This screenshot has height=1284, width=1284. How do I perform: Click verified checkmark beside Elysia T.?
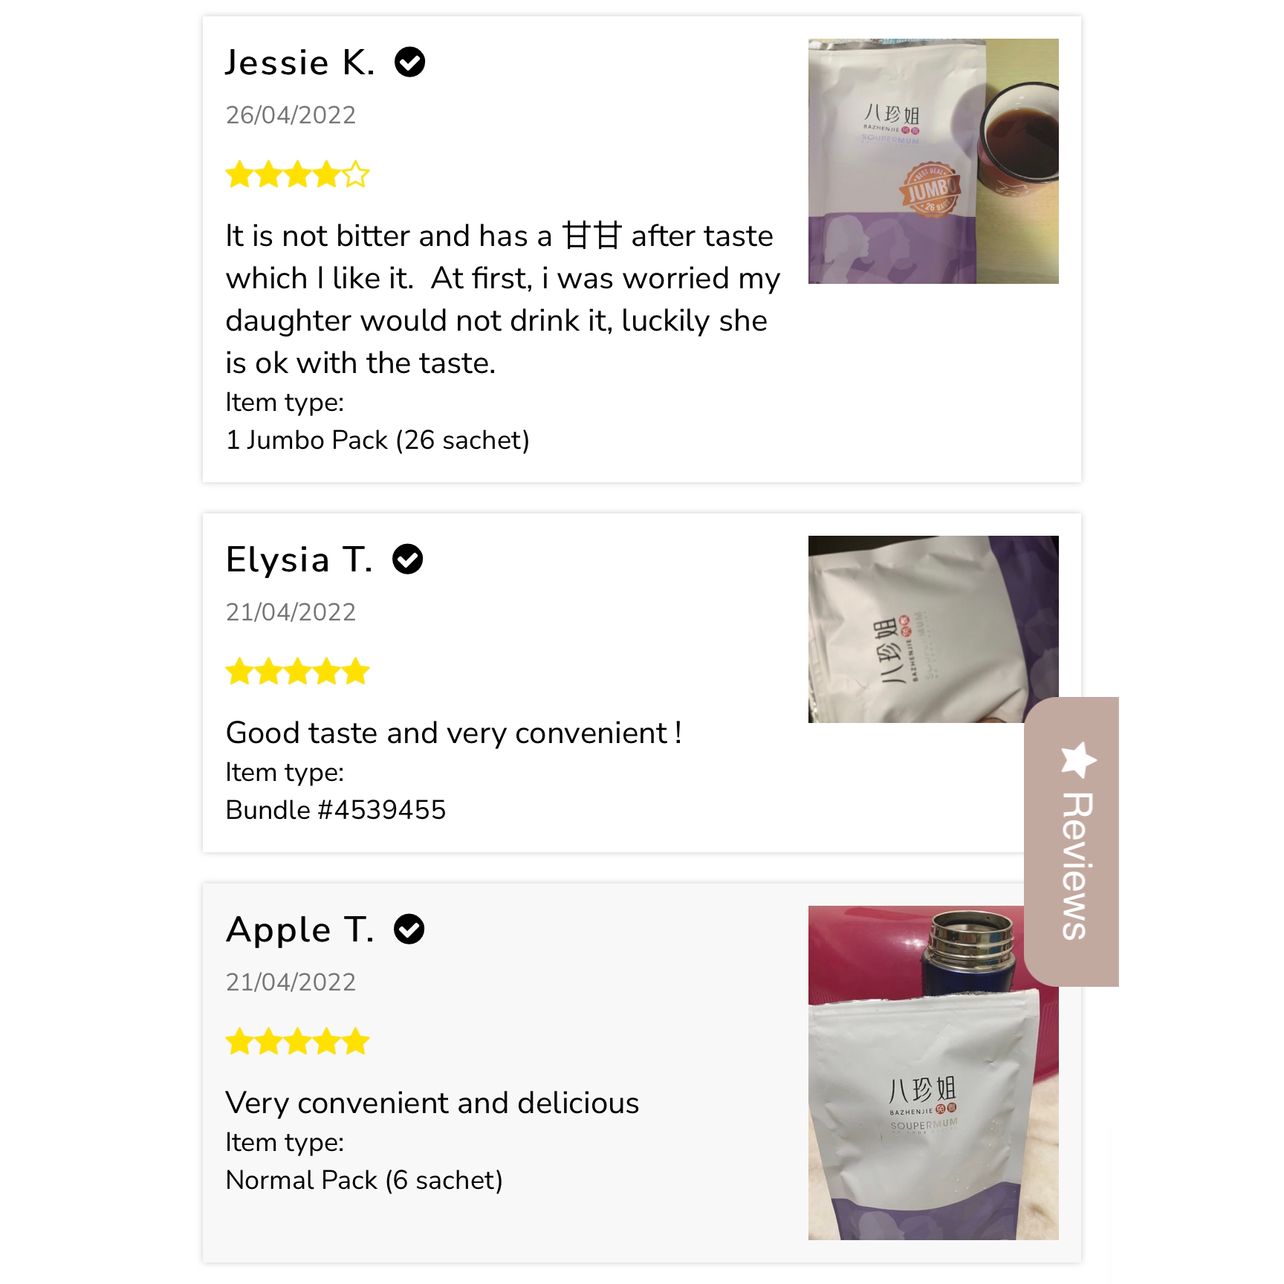point(408,559)
